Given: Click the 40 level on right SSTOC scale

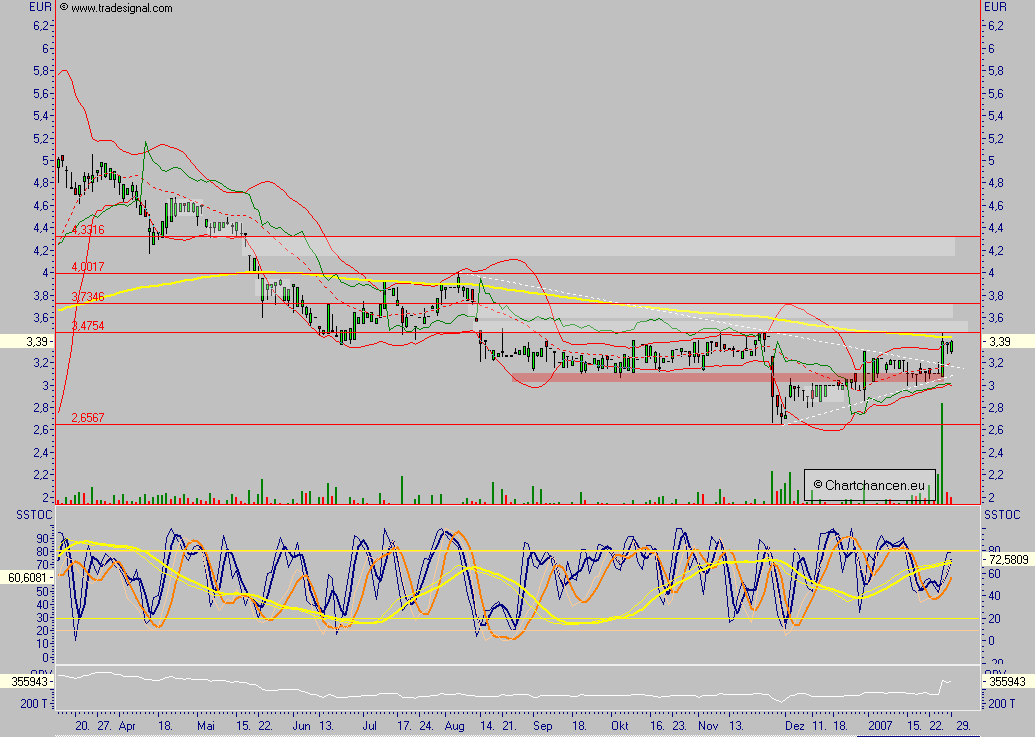Looking at the screenshot, I should click(x=994, y=596).
